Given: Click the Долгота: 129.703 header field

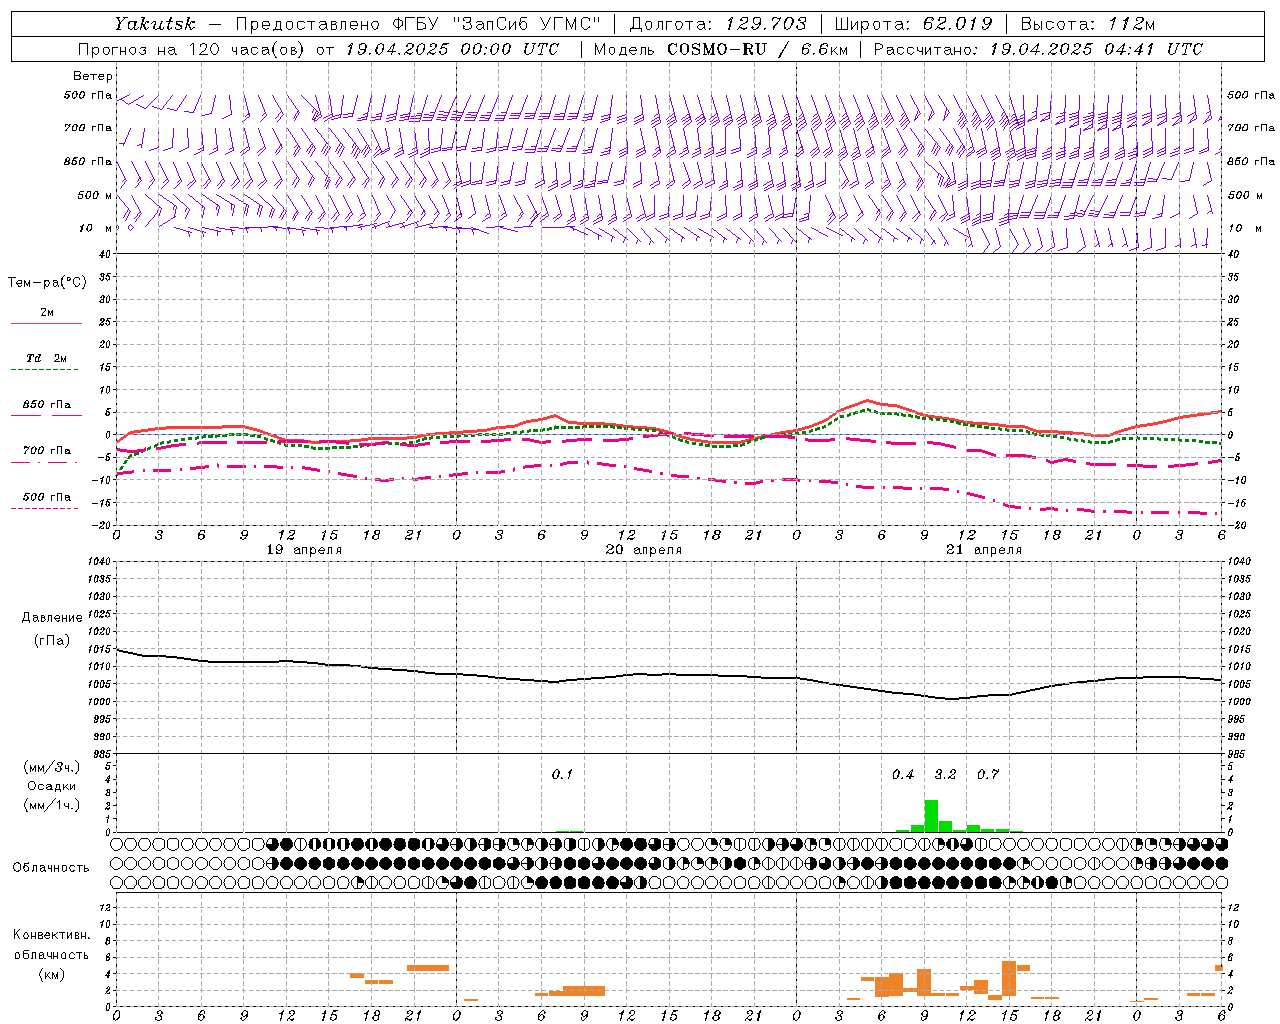Looking at the screenshot, I should 717,24.
